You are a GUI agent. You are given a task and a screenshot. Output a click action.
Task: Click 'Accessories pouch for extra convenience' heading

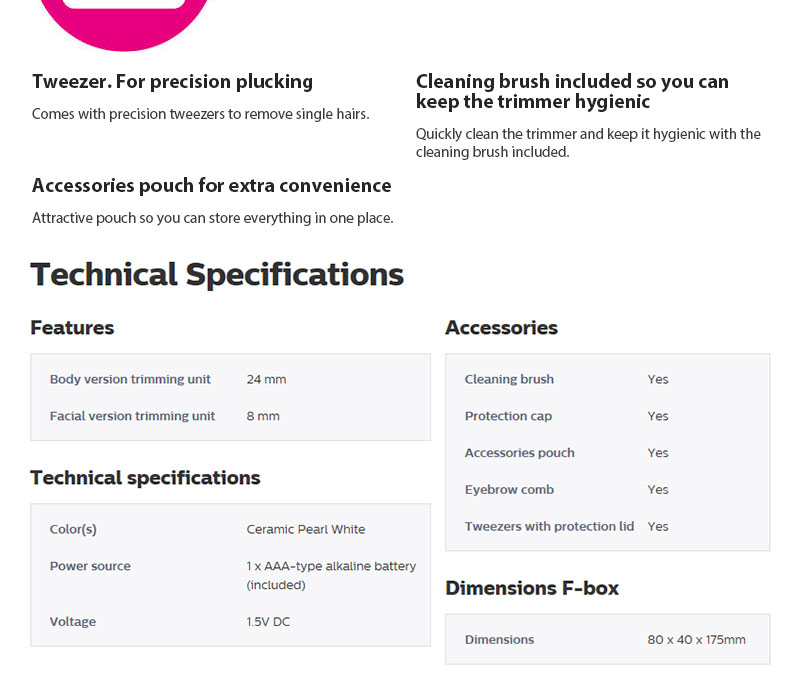click(x=211, y=186)
